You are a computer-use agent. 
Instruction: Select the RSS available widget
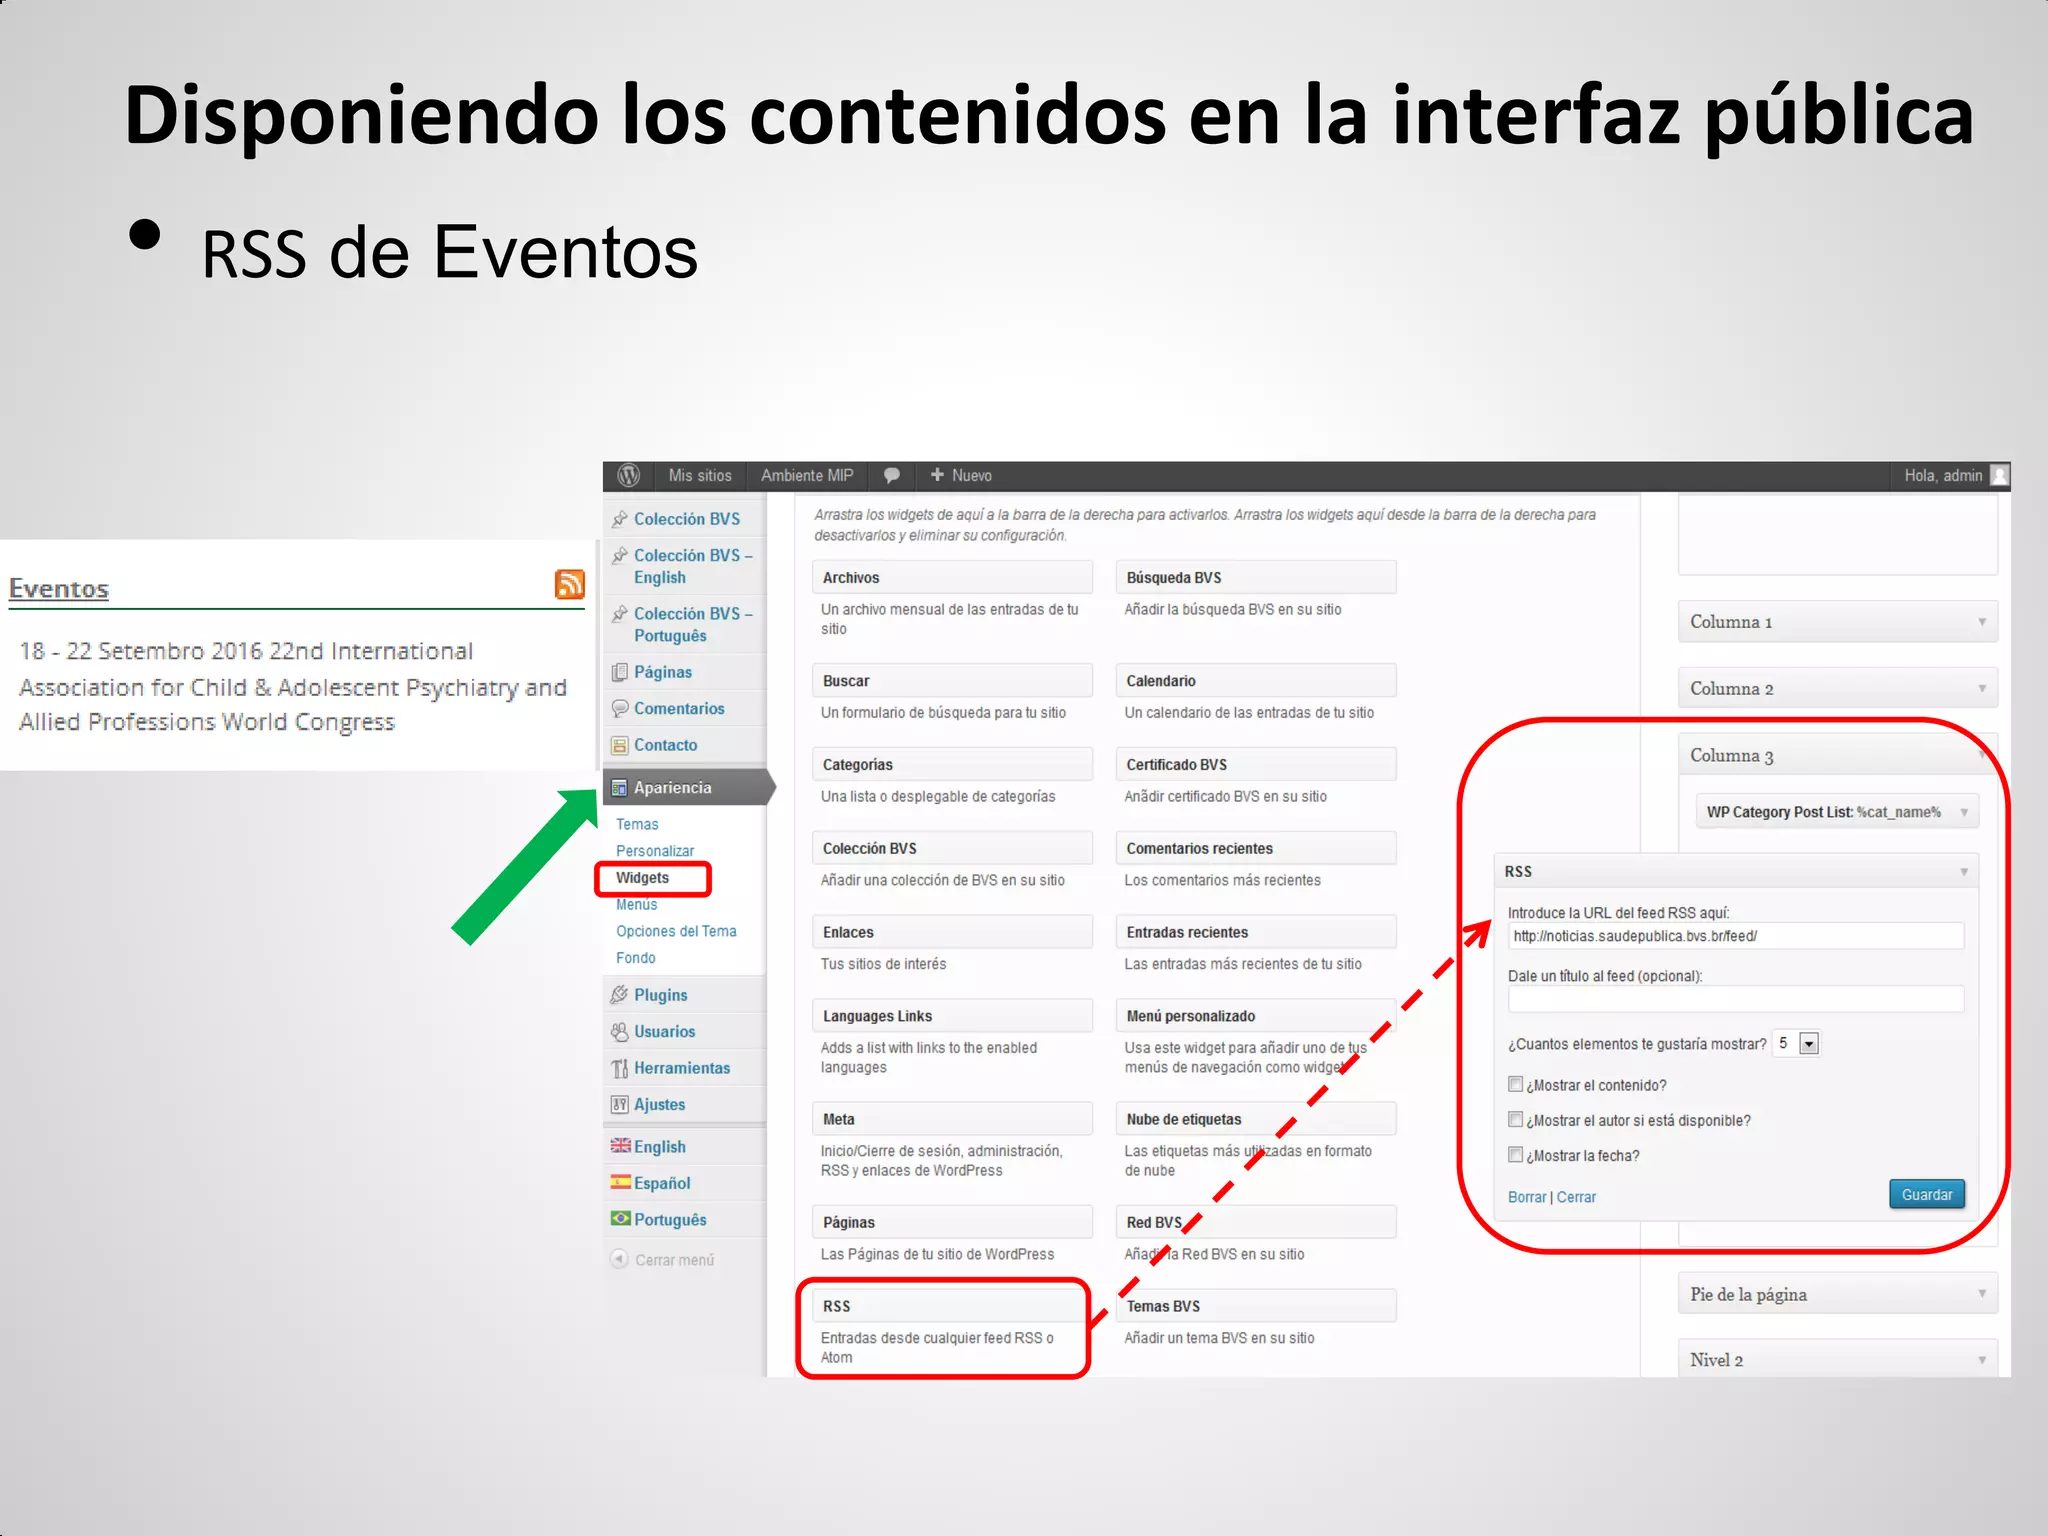[x=952, y=1306]
